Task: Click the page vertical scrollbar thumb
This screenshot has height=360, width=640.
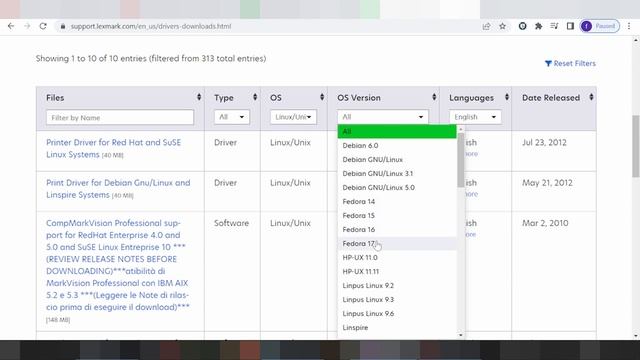Action: [636, 146]
